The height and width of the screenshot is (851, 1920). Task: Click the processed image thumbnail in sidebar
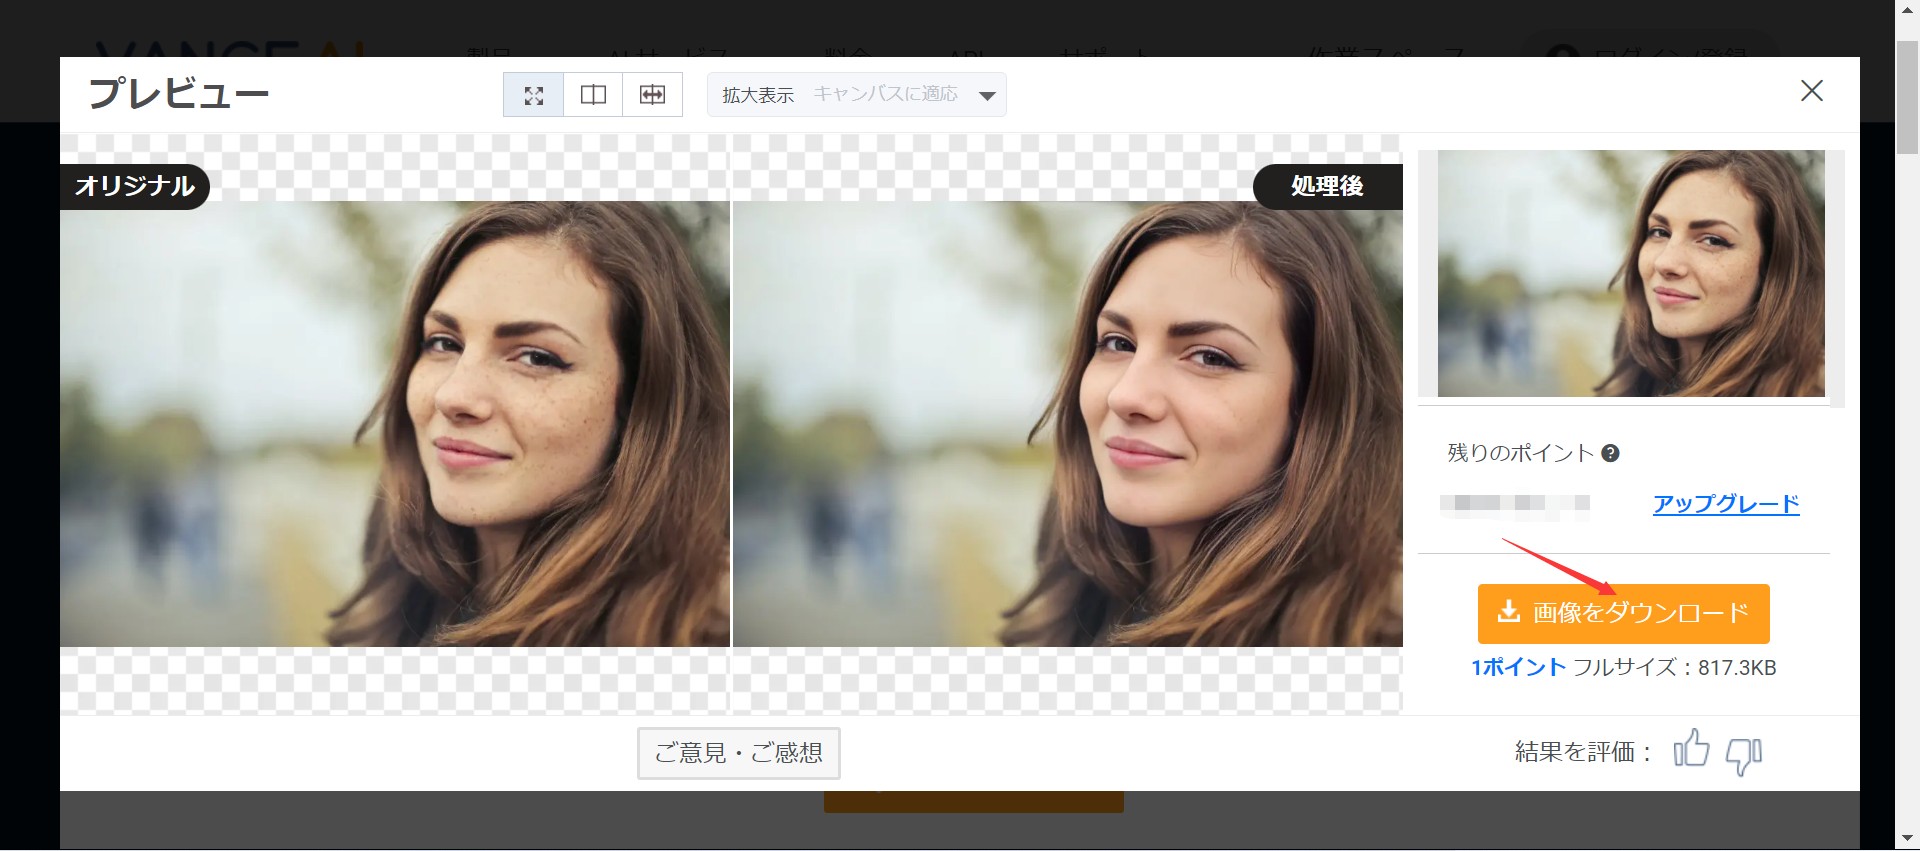click(x=1631, y=273)
